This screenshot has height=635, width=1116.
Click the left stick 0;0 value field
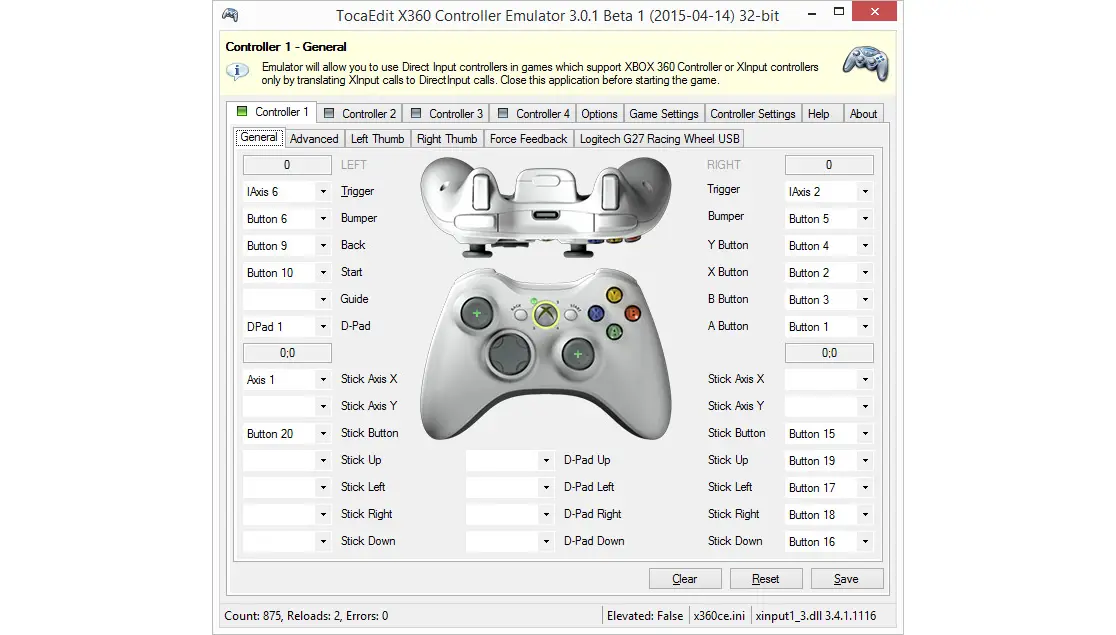(287, 353)
